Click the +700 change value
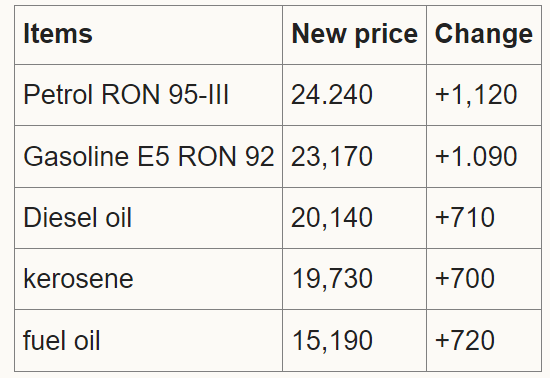 click(465, 278)
